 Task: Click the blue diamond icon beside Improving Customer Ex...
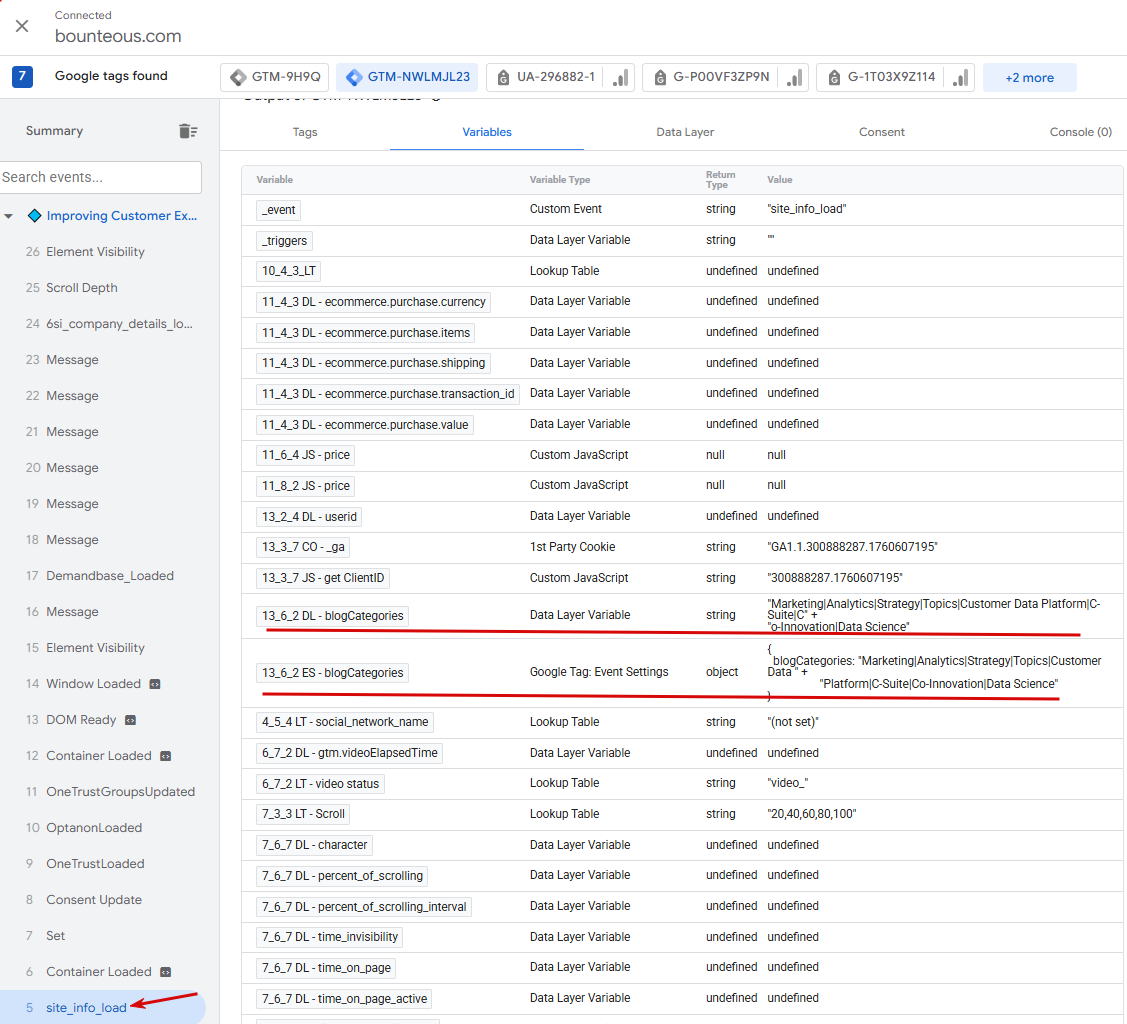[34, 216]
